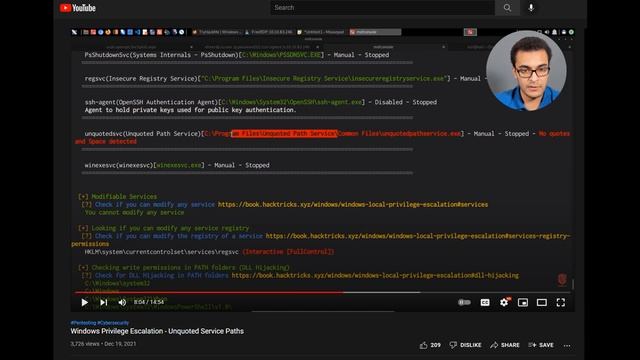Click the Kali menu icon in video panel
The height and width of the screenshot is (360, 640).
click(74, 32)
